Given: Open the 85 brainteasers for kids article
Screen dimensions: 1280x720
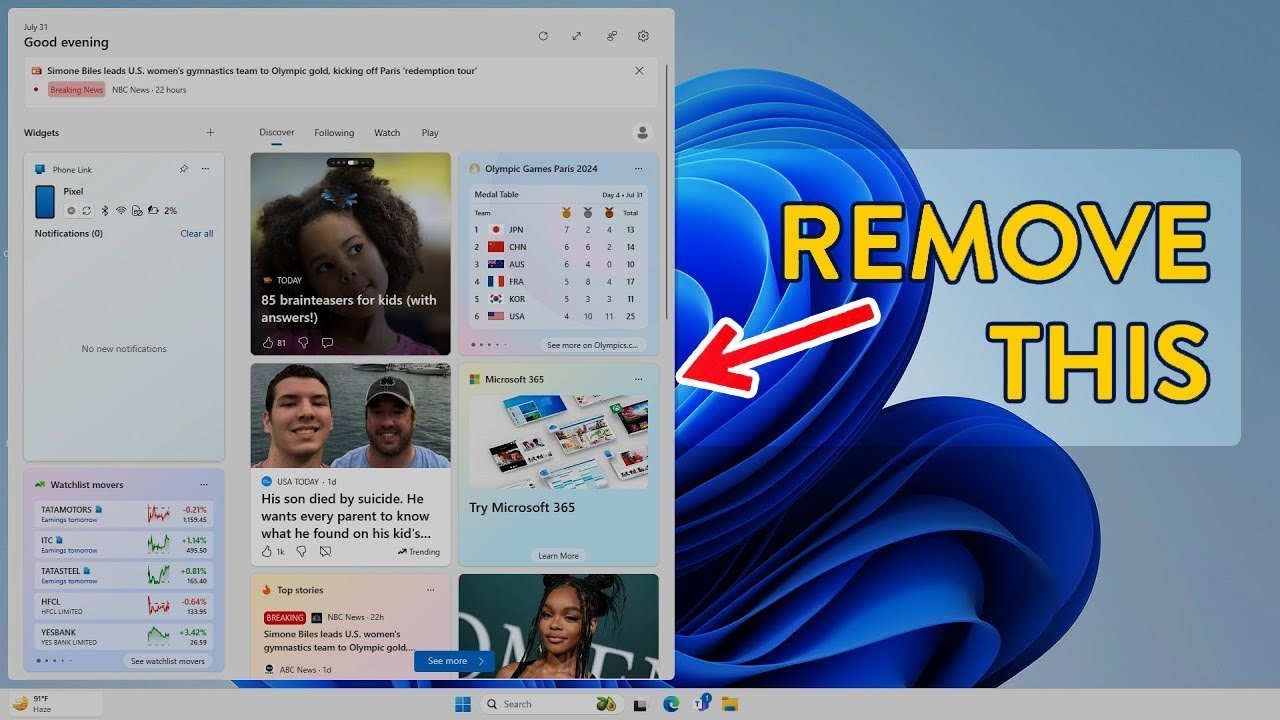Looking at the screenshot, I should pyautogui.click(x=349, y=308).
